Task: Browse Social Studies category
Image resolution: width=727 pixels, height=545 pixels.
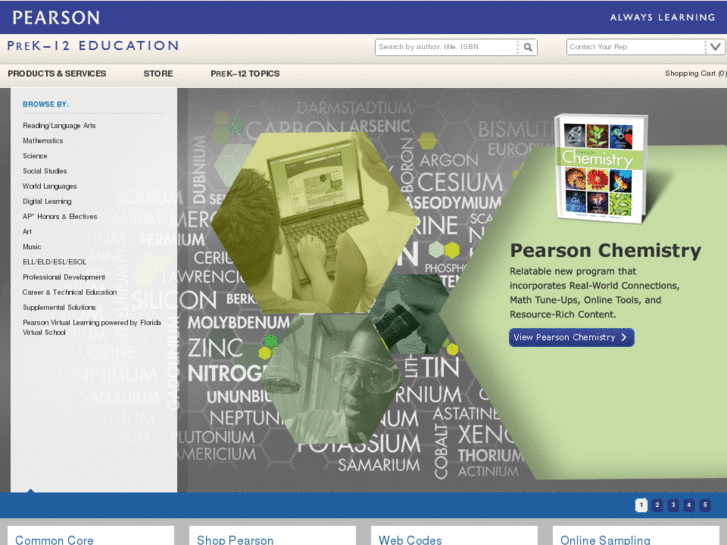Action: pos(45,171)
